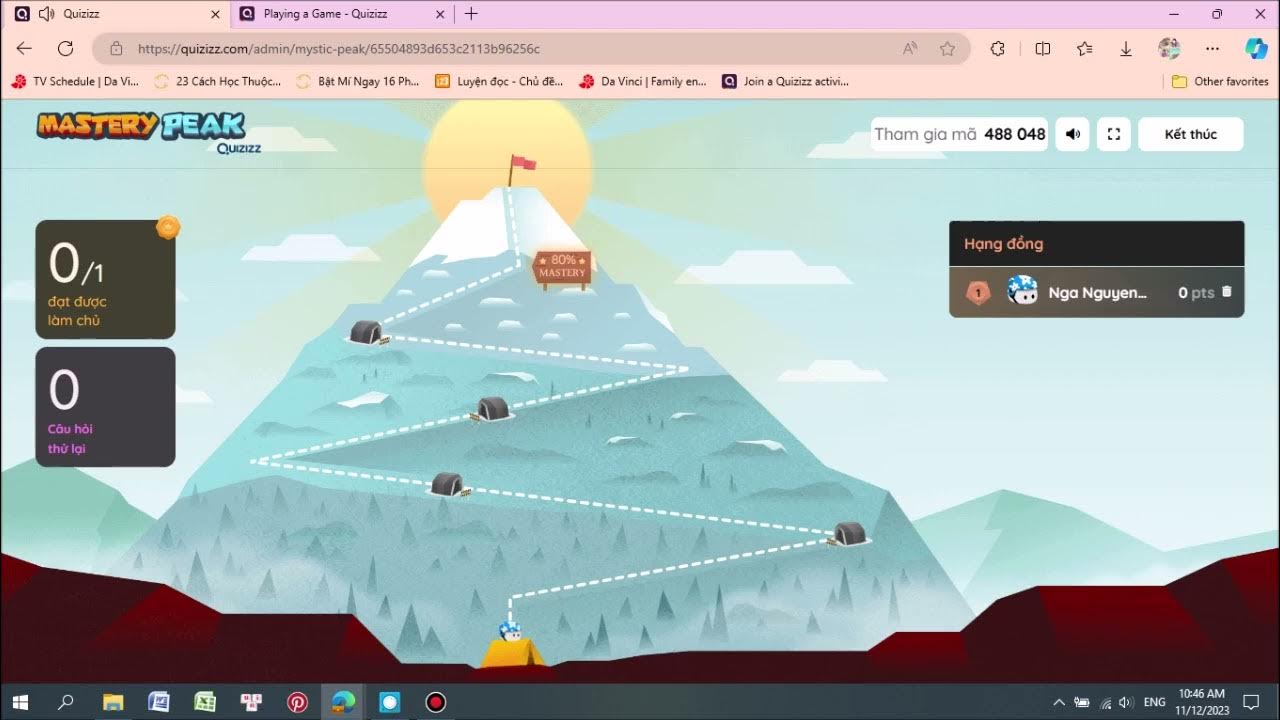Expand the Other favorites folder
This screenshot has height=720, width=1280.
pos(1220,81)
